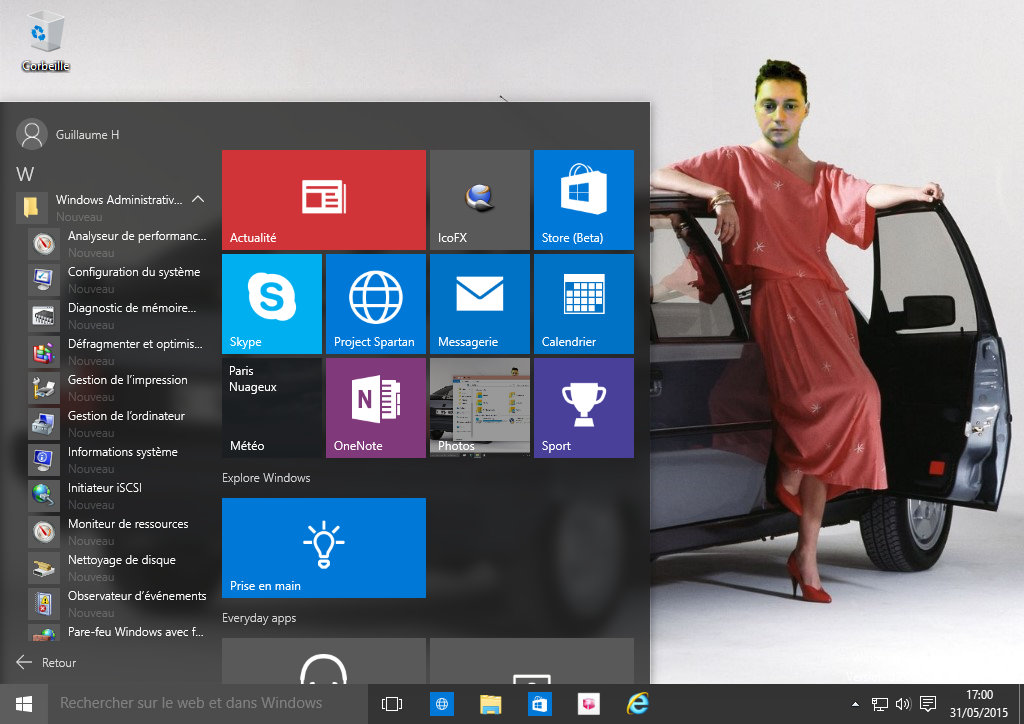
Task: Click the Everyday apps group heading
Action: tap(259, 618)
